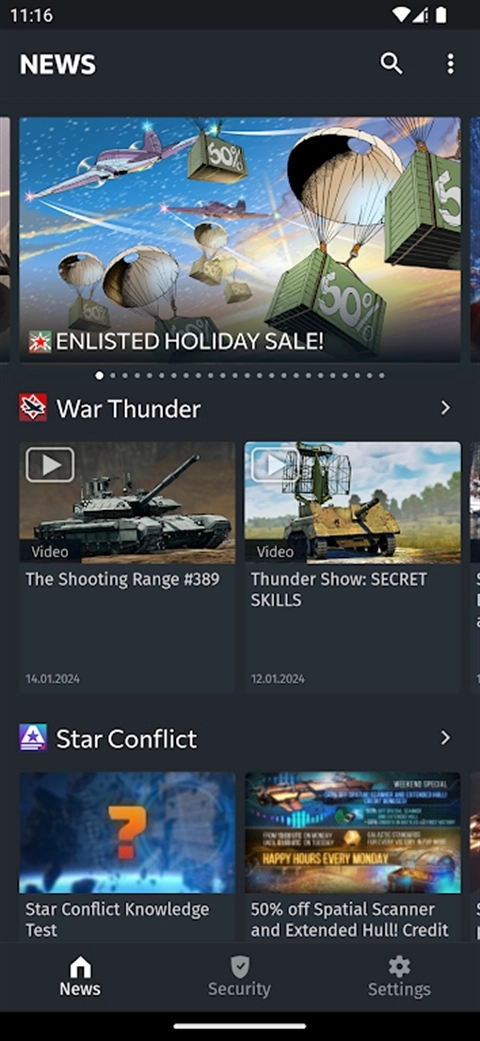Tap the Star Conflict game logo icon
The height and width of the screenshot is (1041, 480).
(33, 738)
